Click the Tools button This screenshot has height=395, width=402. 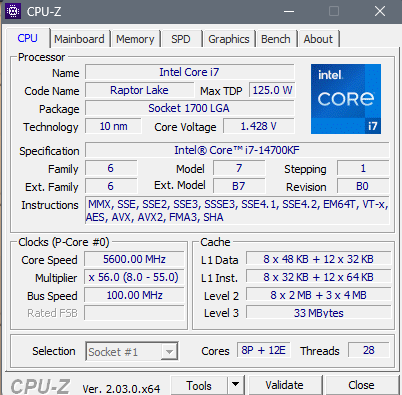(199, 385)
